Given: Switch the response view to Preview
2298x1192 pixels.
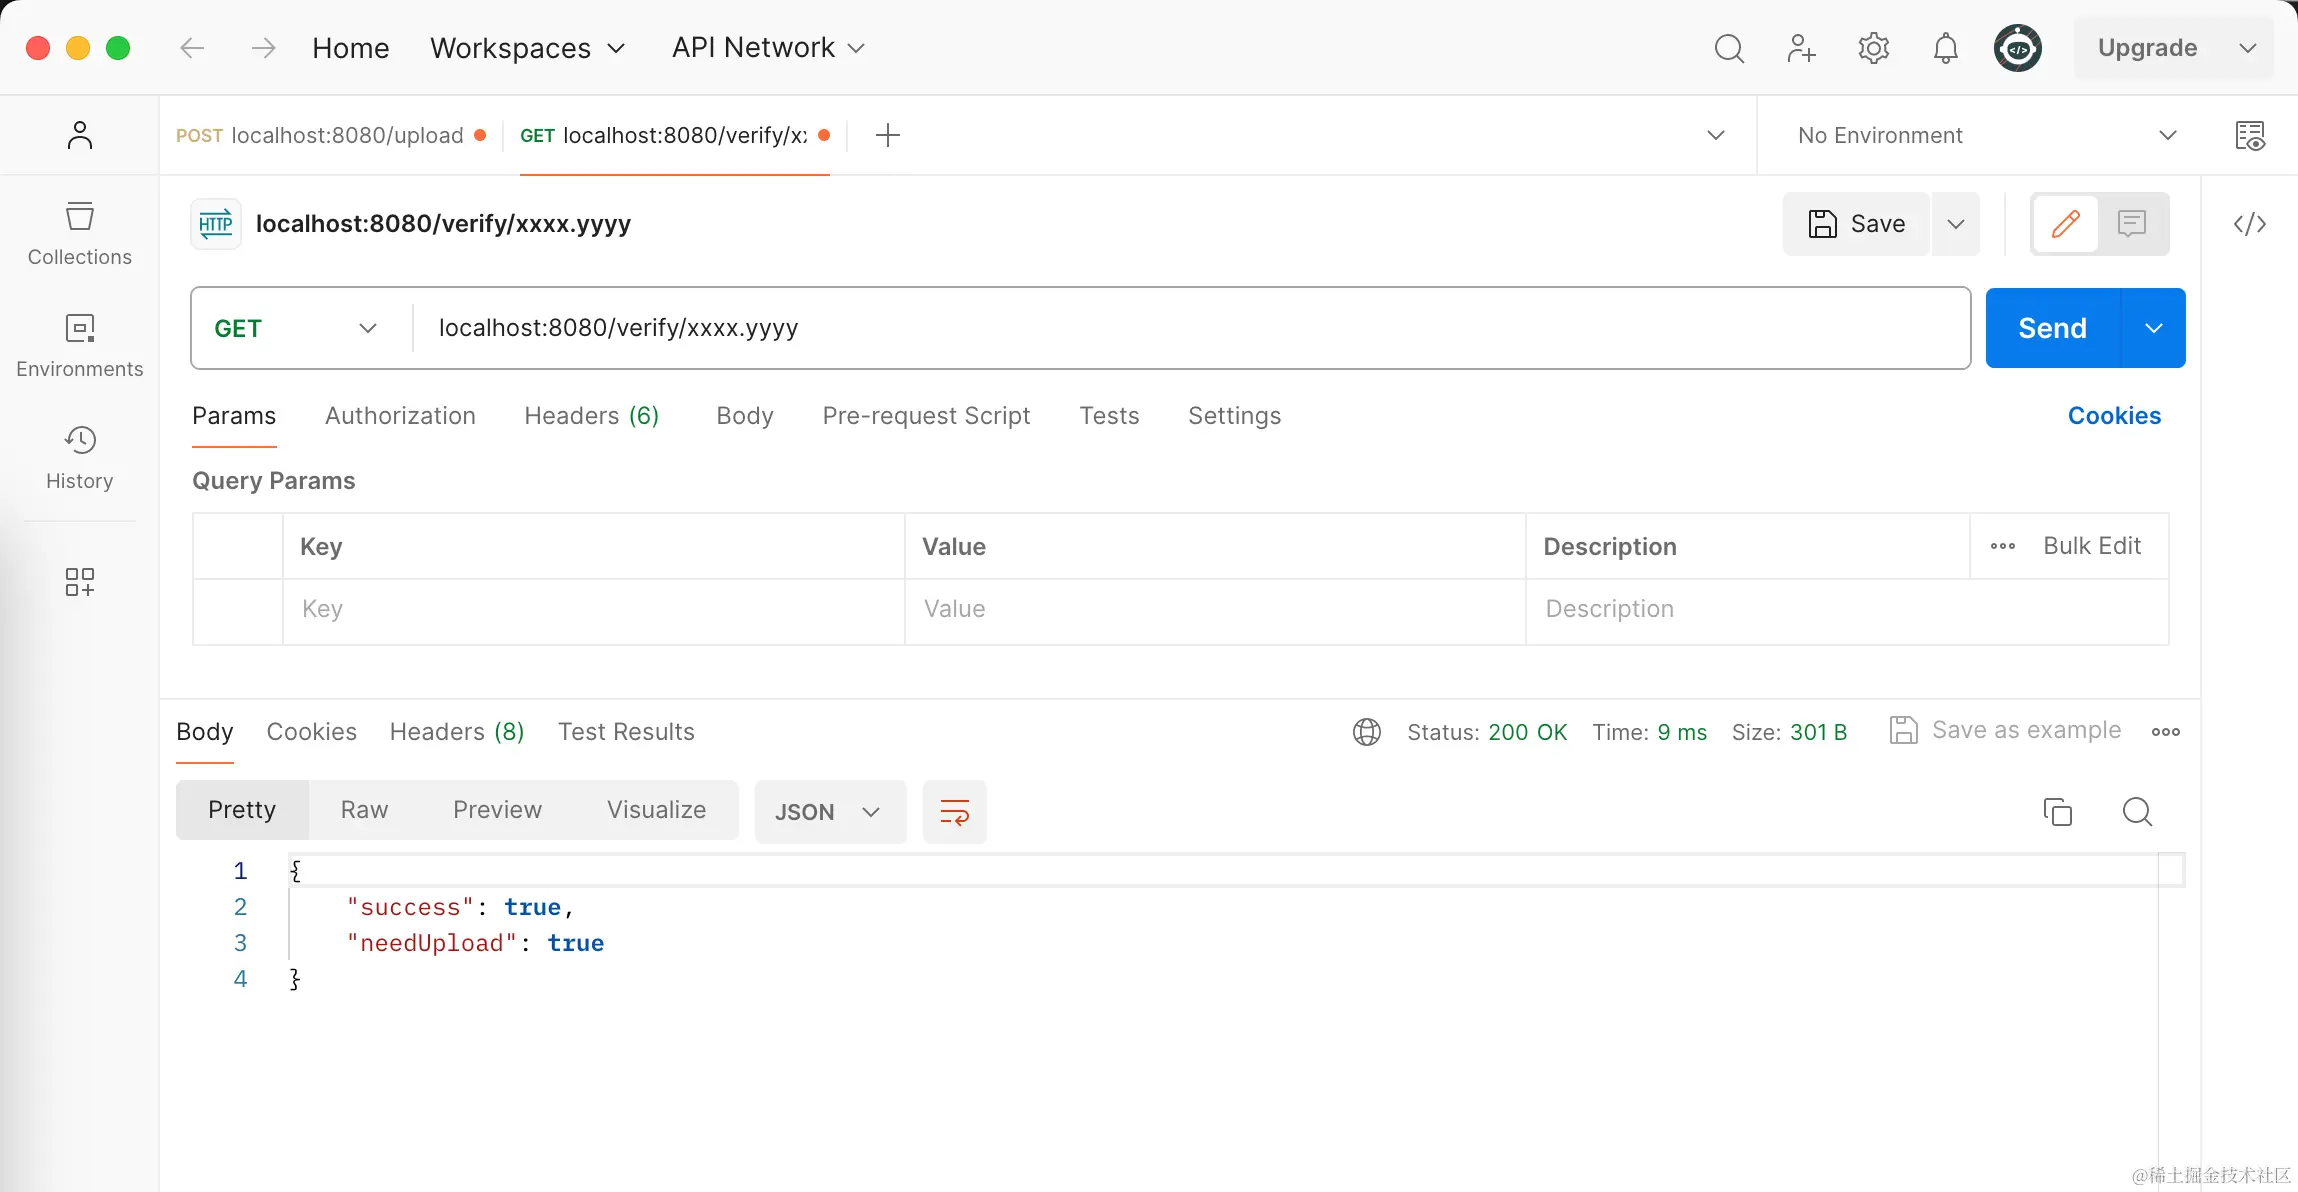Looking at the screenshot, I should pyautogui.click(x=497, y=810).
